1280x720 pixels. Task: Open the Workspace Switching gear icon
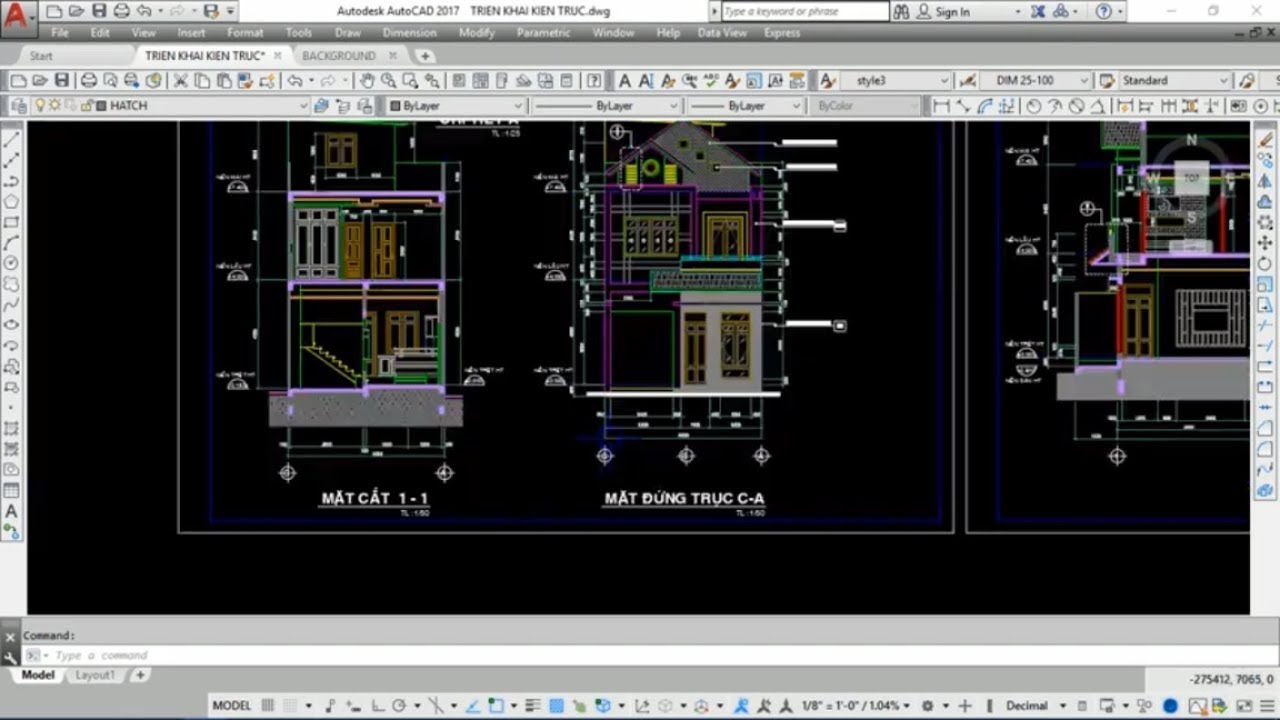tap(927, 705)
